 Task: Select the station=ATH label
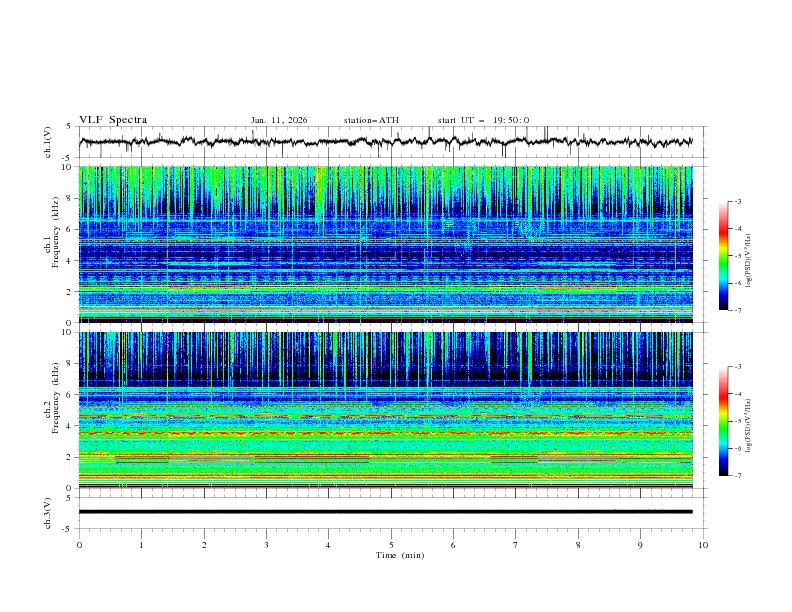coord(371,120)
